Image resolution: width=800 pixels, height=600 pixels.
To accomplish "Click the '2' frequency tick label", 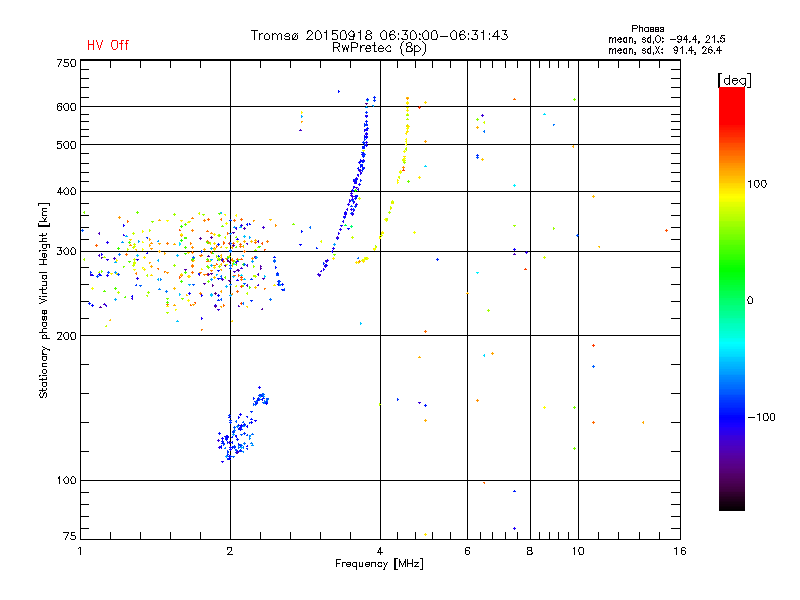I will (x=230, y=551).
